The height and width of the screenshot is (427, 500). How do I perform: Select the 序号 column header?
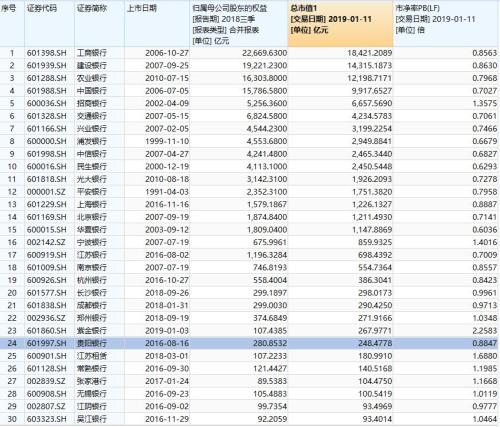pos(12,24)
